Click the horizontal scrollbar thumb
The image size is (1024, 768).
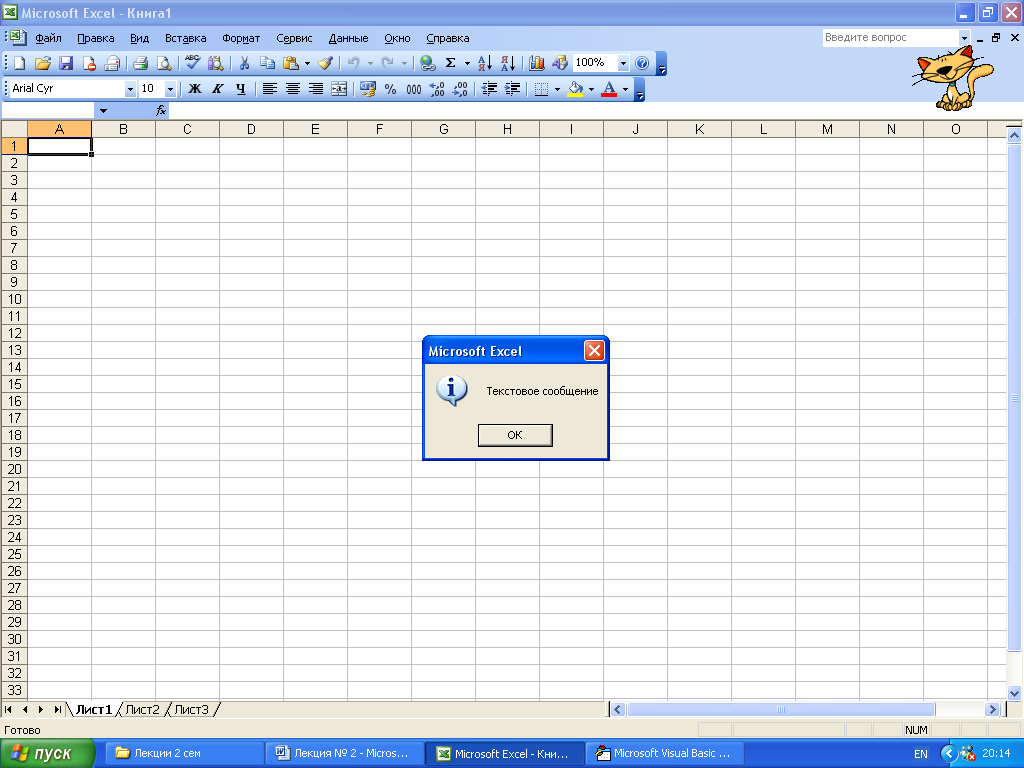(x=781, y=709)
